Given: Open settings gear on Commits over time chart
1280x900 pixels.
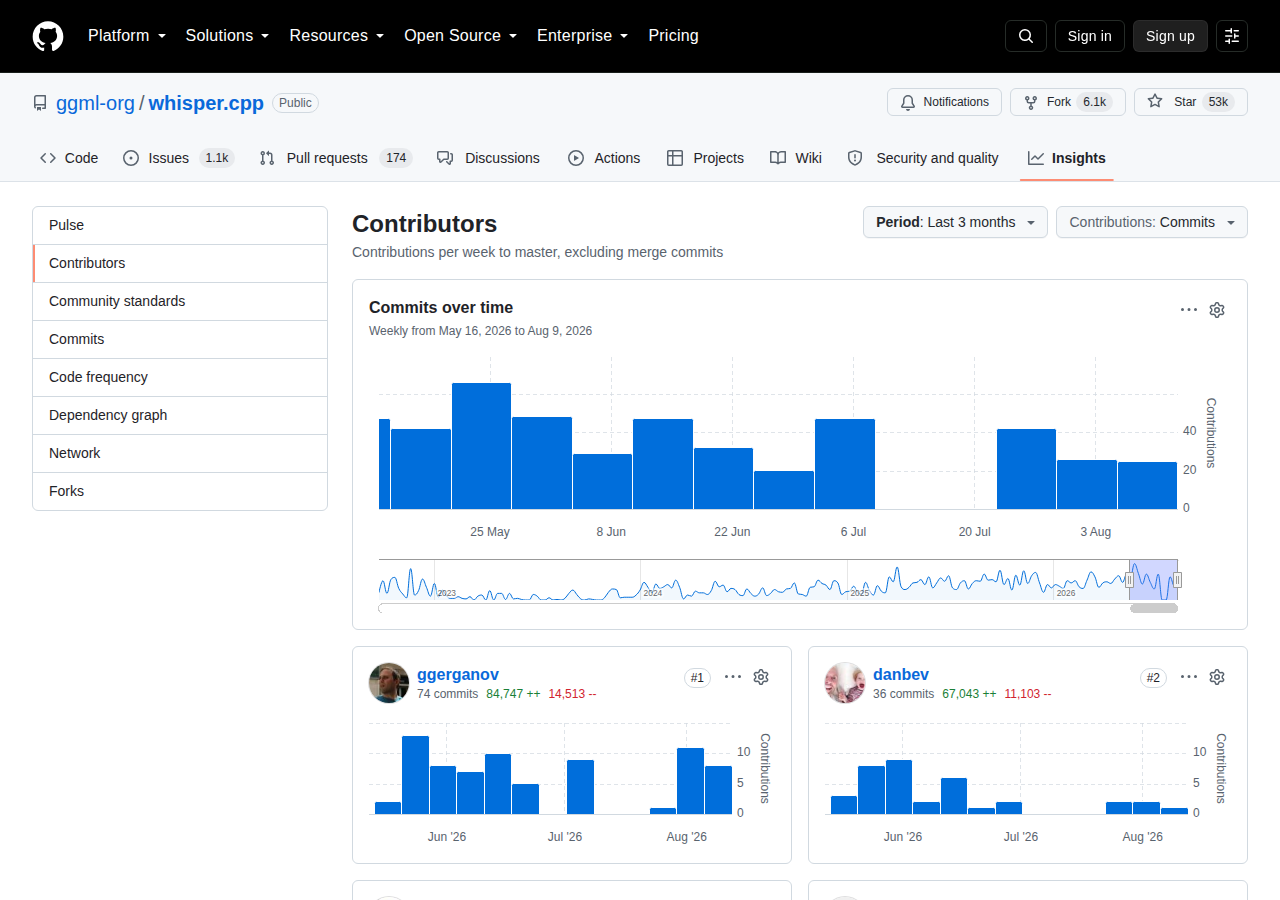Looking at the screenshot, I should [x=1217, y=310].
